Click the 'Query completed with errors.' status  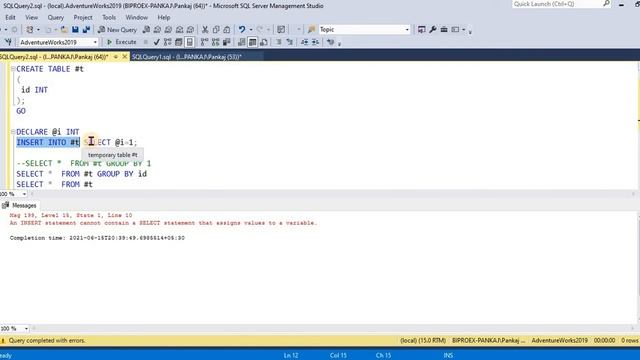click(x=47, y=340)
